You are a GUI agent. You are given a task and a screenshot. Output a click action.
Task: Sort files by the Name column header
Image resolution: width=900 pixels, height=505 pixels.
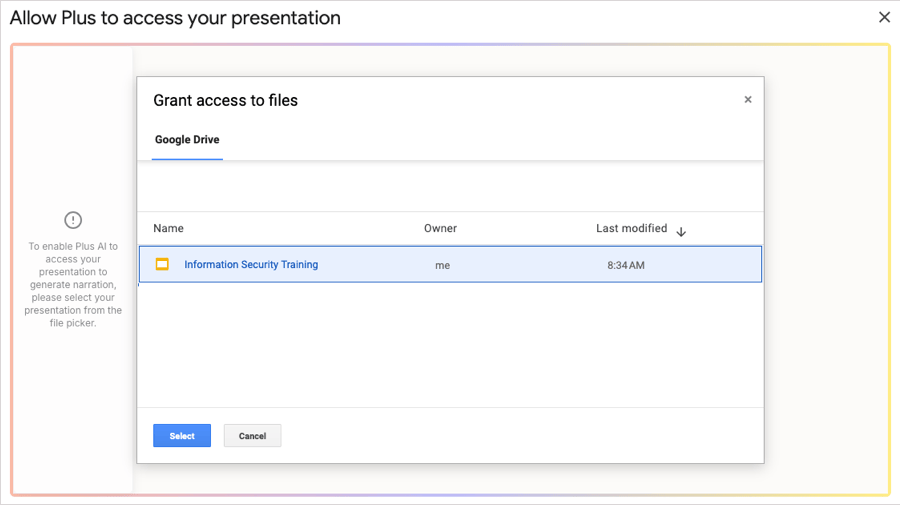168,228
